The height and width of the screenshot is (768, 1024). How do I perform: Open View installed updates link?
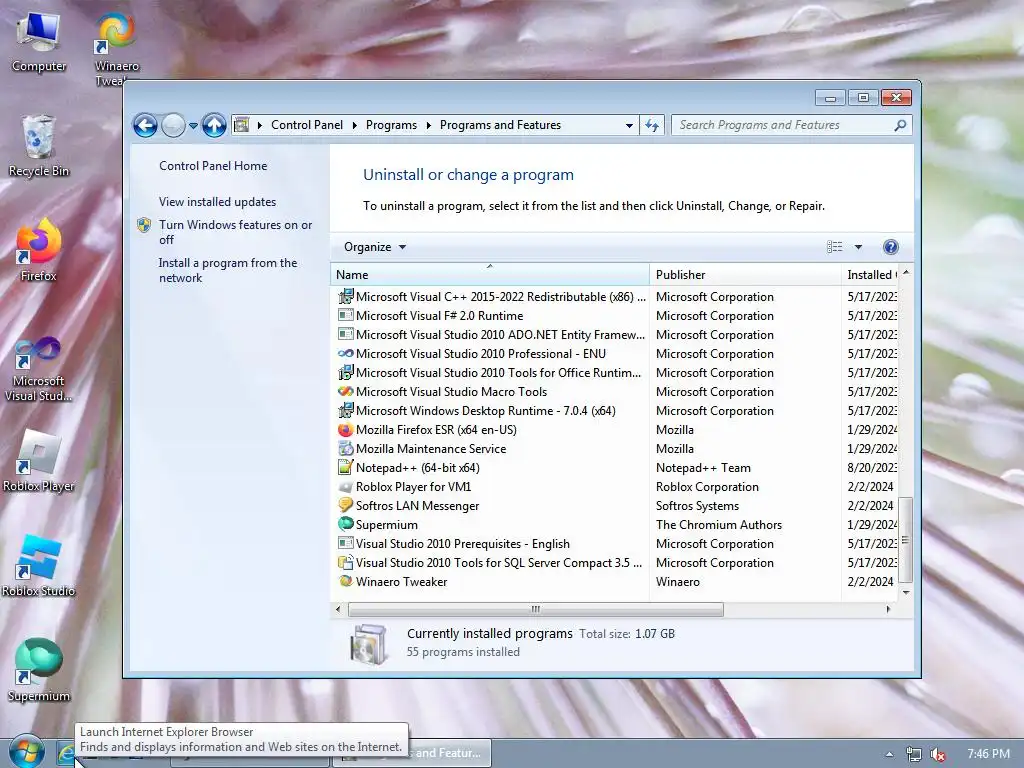[x=217, y=202]
